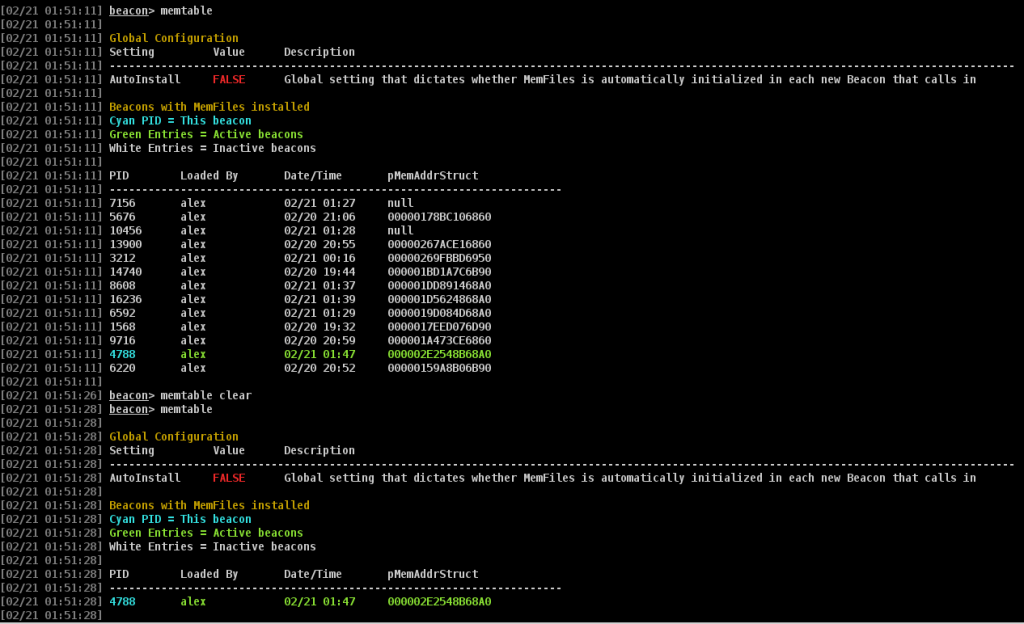Select PID 7156 in the beacon table
The height and width of the screenshot is (624, 1024).
point(122,203)
